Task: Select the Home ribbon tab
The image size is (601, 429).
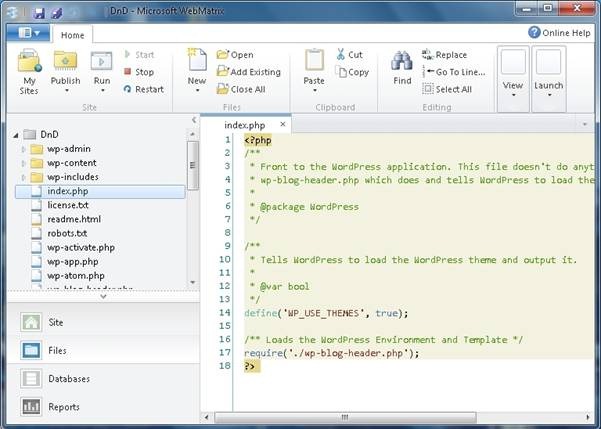Action: [x=72, y=34]
